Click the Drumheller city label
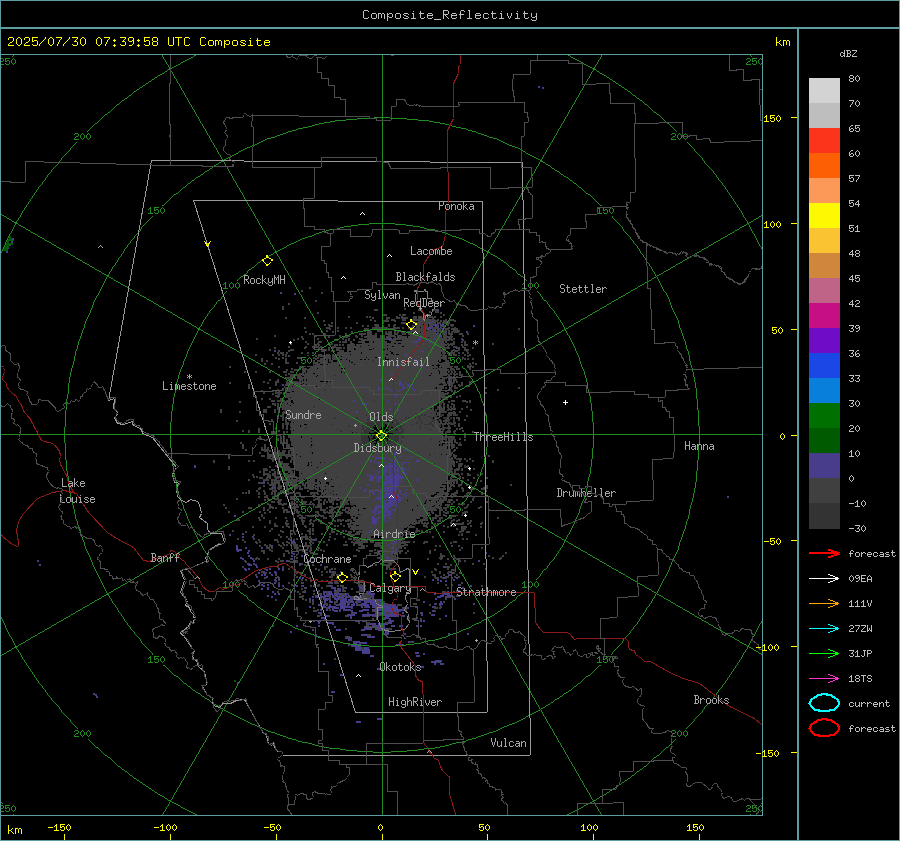 pyautogui.click(x=586, y=493)
